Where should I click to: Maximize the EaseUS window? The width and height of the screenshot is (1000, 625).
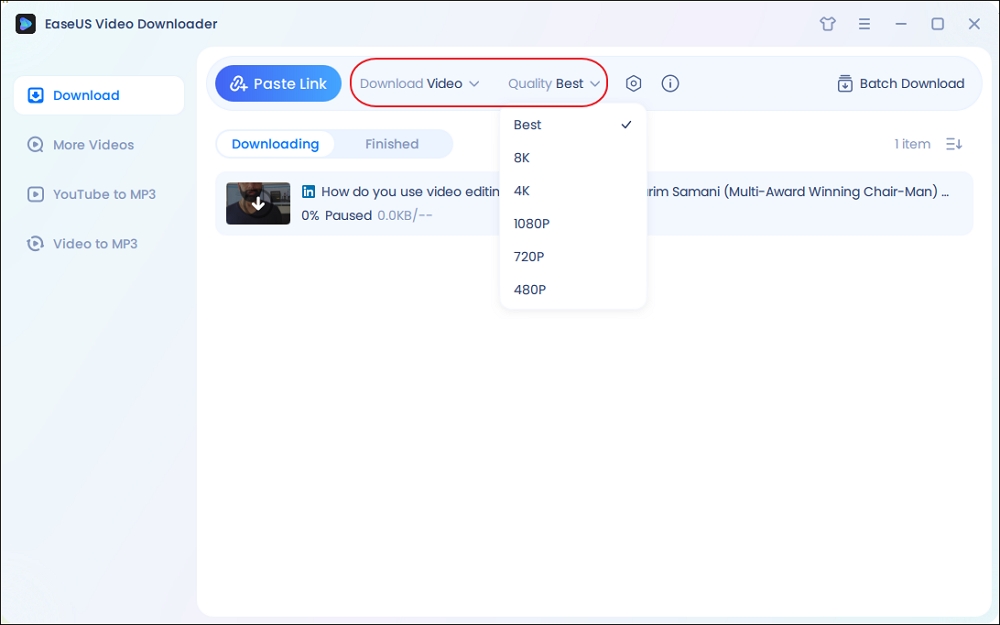point(938,24)
